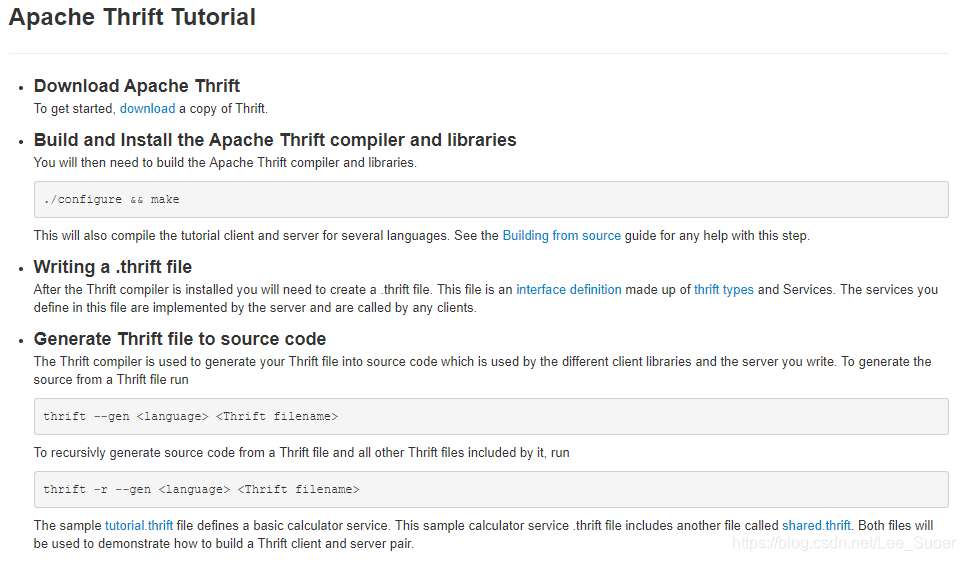
Task: Visit the thrift types link
Action: (x=723, y=290)
